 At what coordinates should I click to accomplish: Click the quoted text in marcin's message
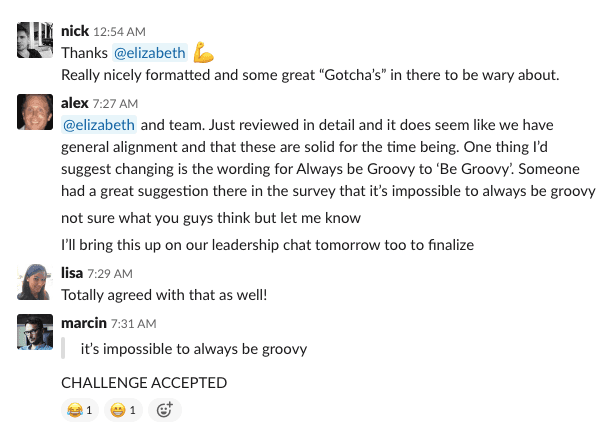(194, 349)
